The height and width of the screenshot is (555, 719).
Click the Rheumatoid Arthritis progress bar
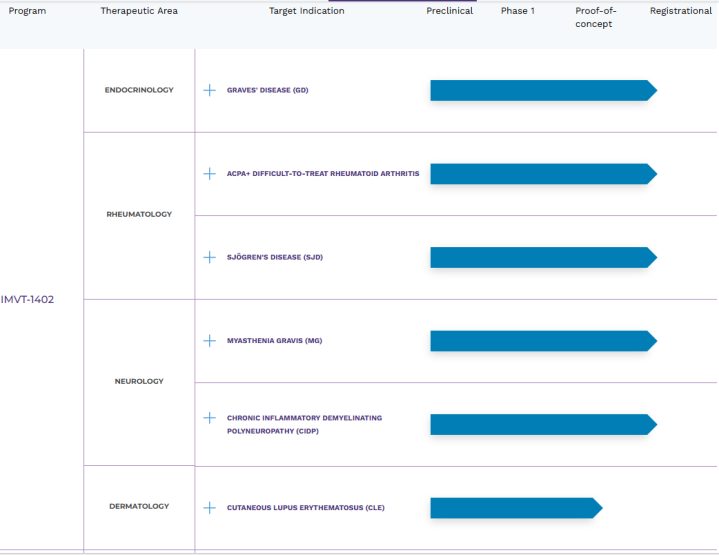point(544,174)
